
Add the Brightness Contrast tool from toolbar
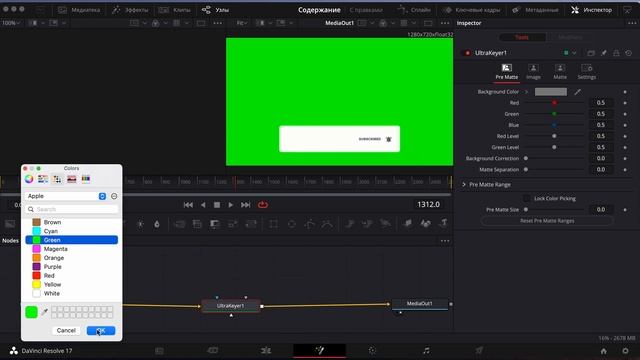coord(140,224)
